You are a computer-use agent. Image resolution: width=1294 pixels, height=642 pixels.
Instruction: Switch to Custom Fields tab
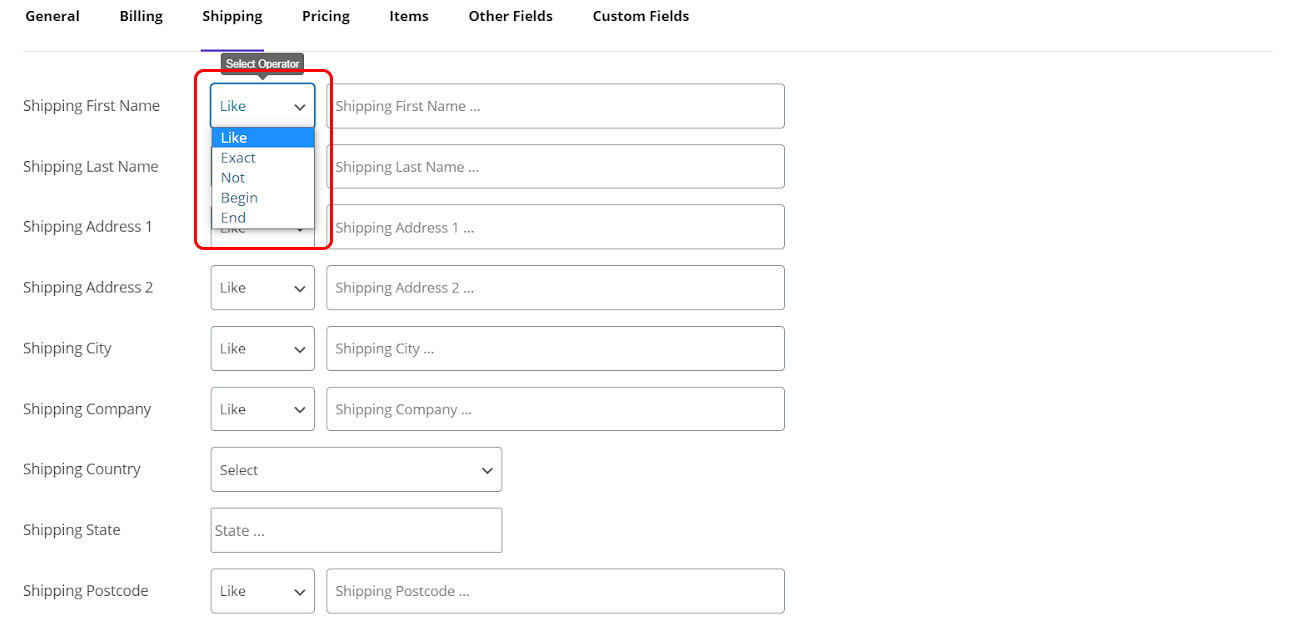[640, 16]
